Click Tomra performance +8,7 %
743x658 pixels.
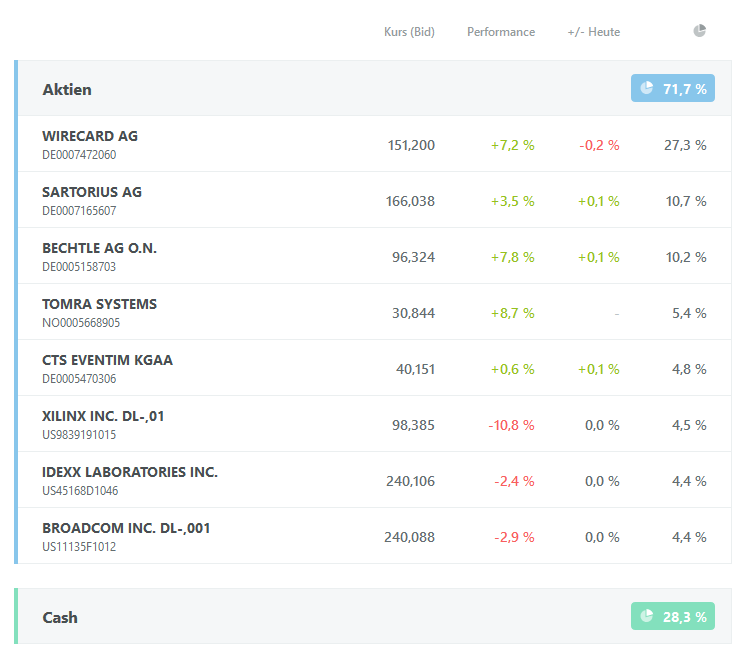click(x=512, y=313)
